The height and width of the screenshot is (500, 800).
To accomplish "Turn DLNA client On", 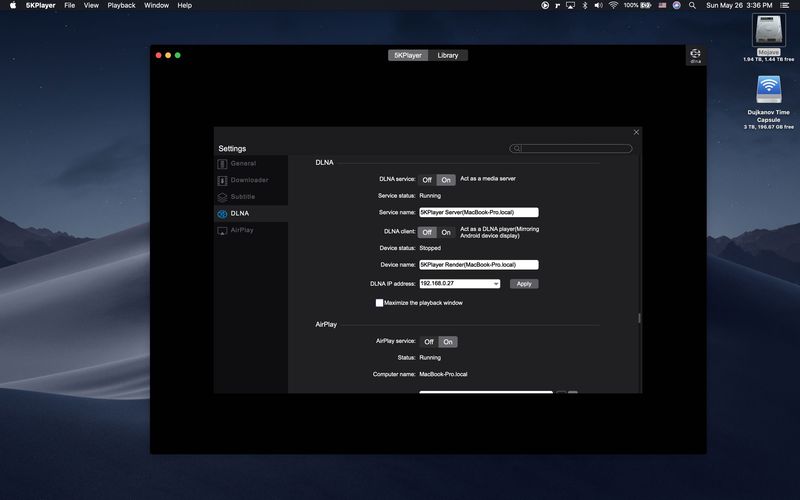I will tap(446, 233).
